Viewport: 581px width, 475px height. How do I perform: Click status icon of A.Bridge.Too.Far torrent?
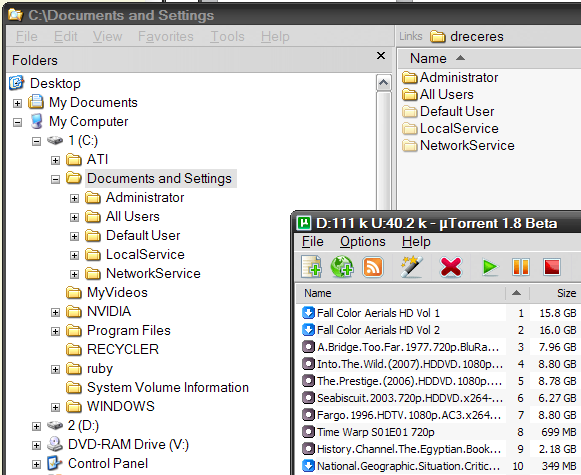pyautogui.click(x=308, y=347)
